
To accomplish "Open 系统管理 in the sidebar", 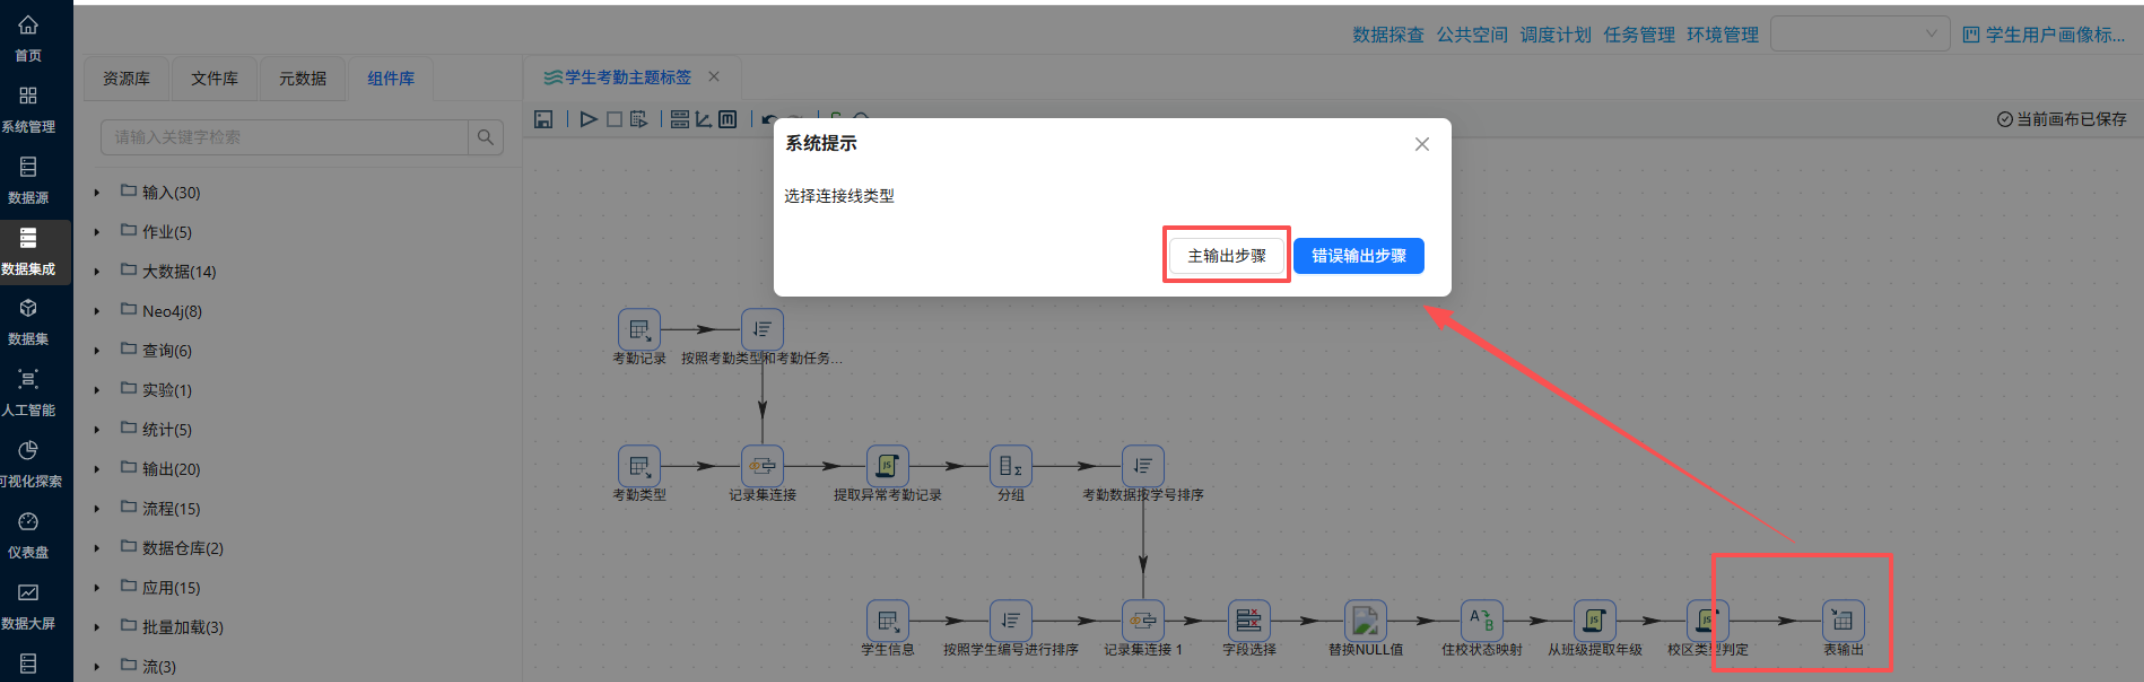I will coord(28,109).
